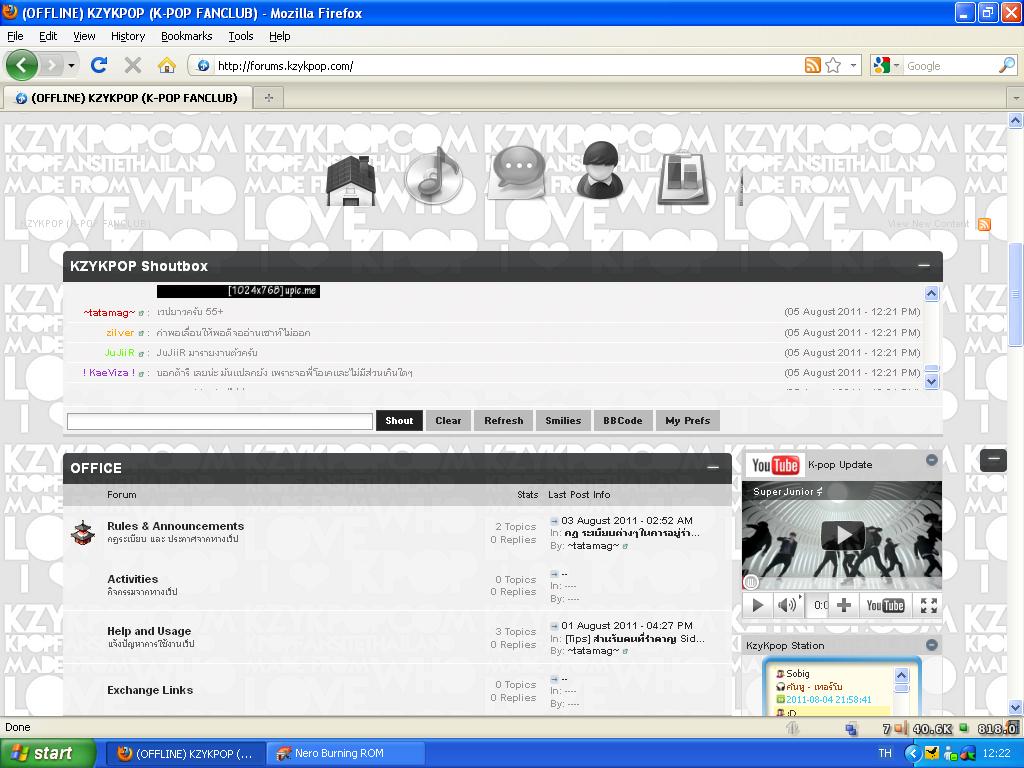The width and height of the screenshot is (1024, 768).
Task: Toggle video fullscreen icon
Action: (x=929, y=605)
